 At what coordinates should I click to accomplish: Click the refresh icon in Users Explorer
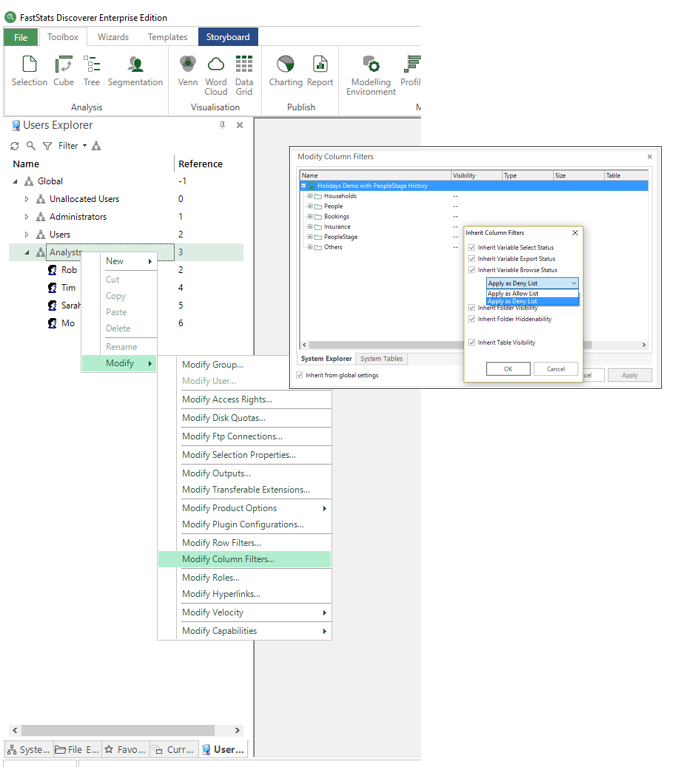point(14,146)
